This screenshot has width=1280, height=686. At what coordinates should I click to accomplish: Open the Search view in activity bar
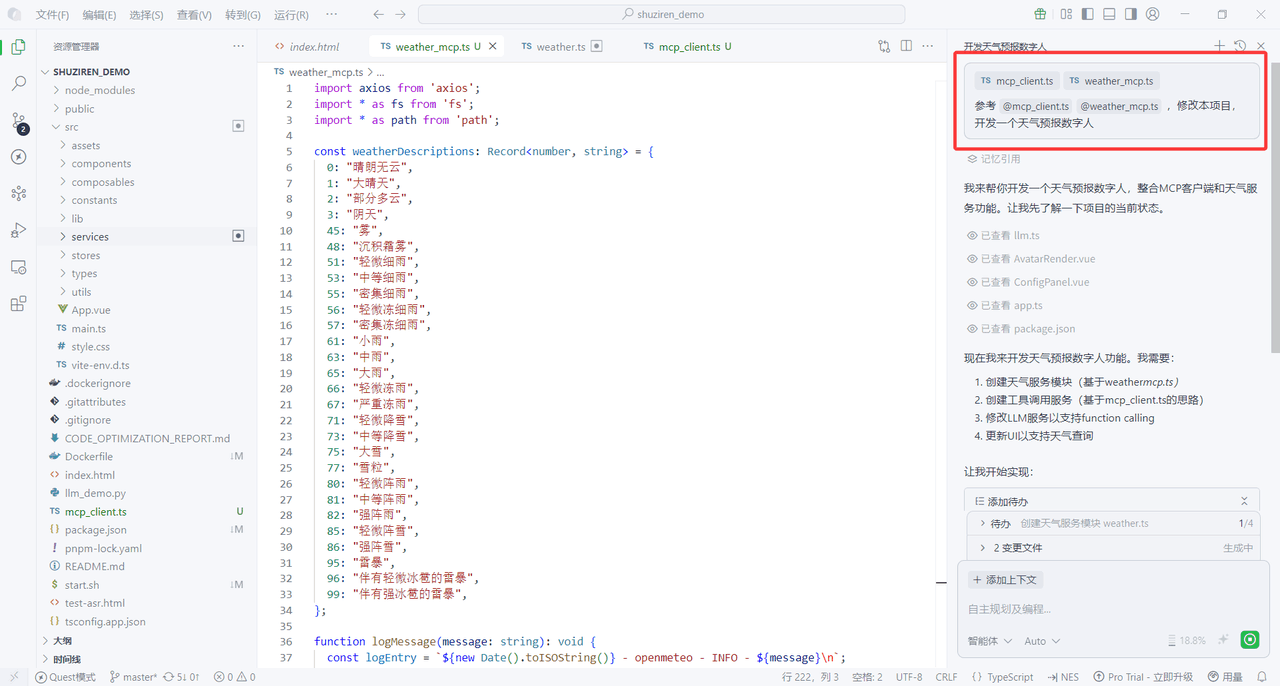coord(18,84)
